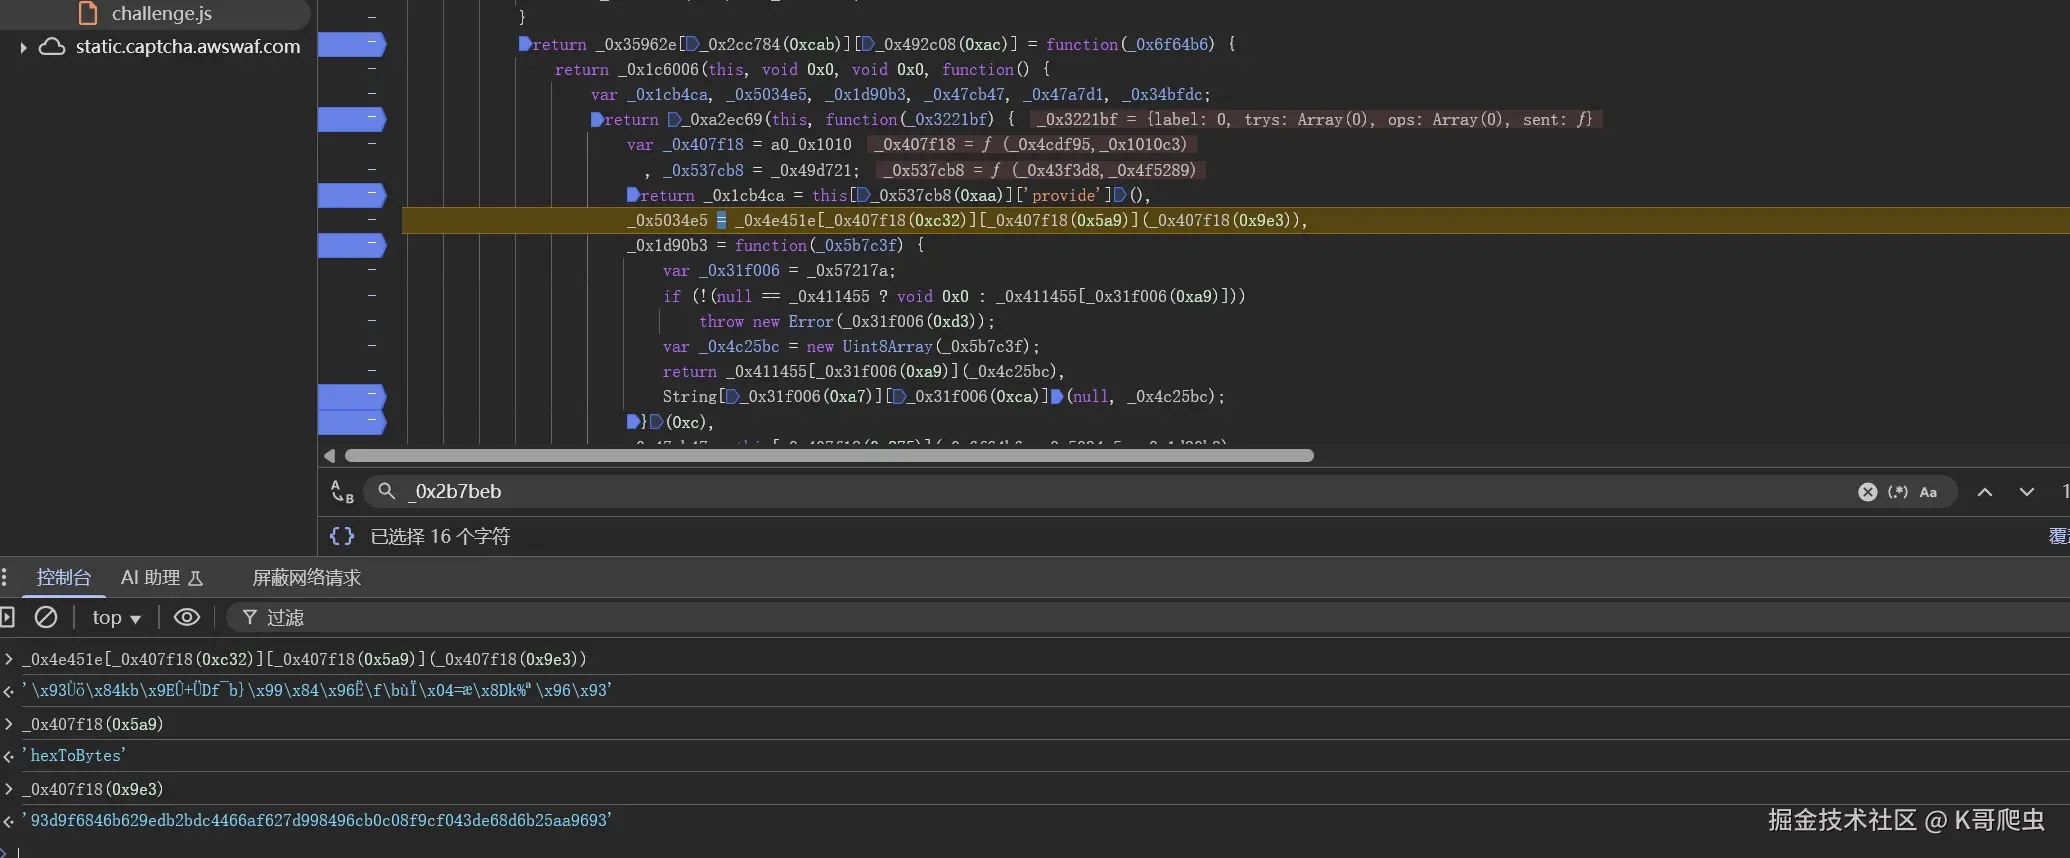
Task: Create a live expression with eye icon
Action: [187, 617]
